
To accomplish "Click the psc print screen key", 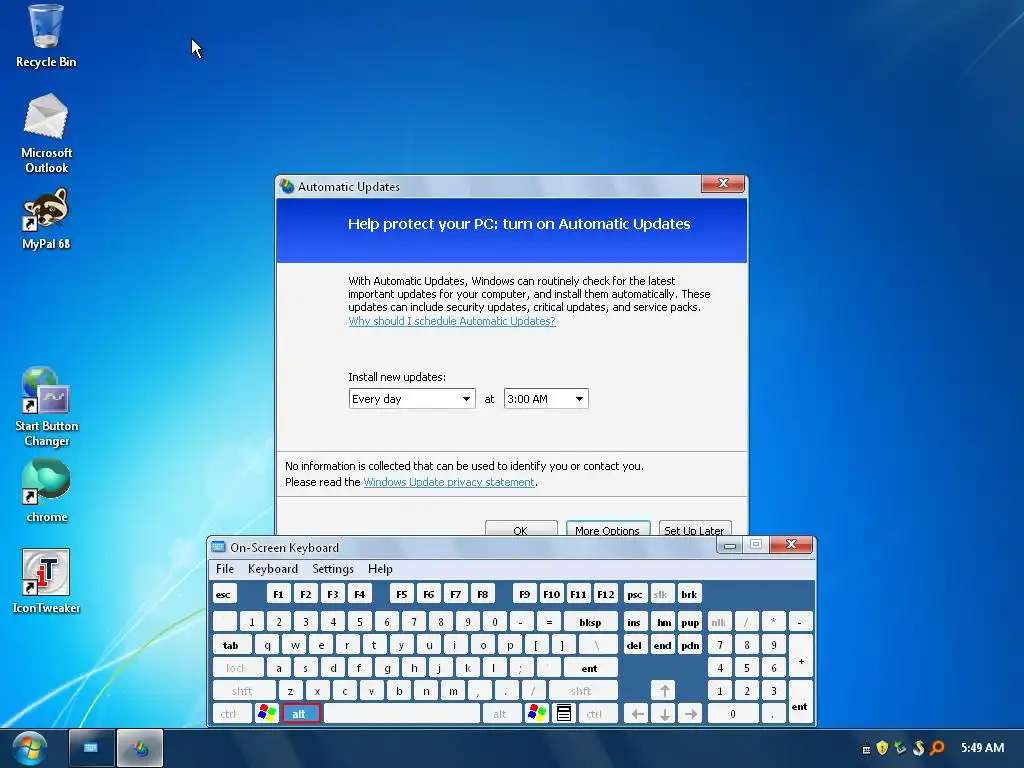I will (635, 594).
